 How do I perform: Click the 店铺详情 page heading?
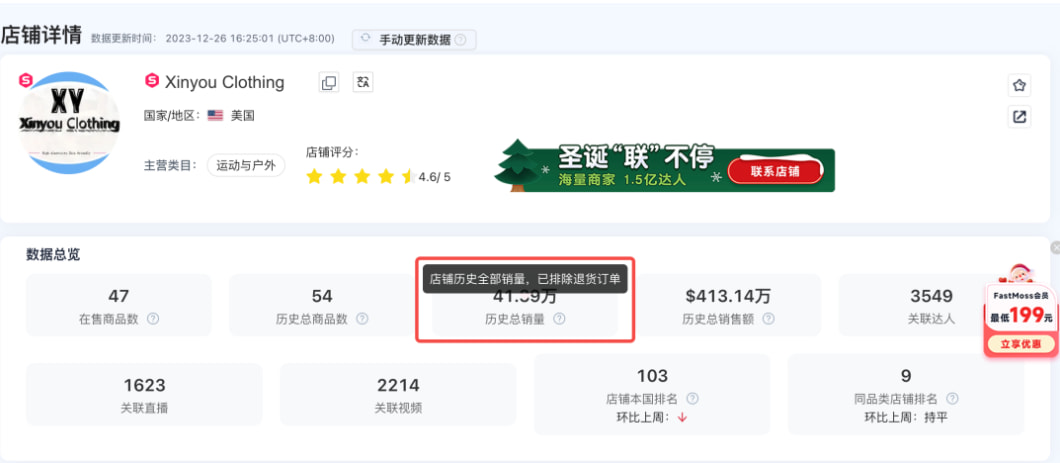41,35
